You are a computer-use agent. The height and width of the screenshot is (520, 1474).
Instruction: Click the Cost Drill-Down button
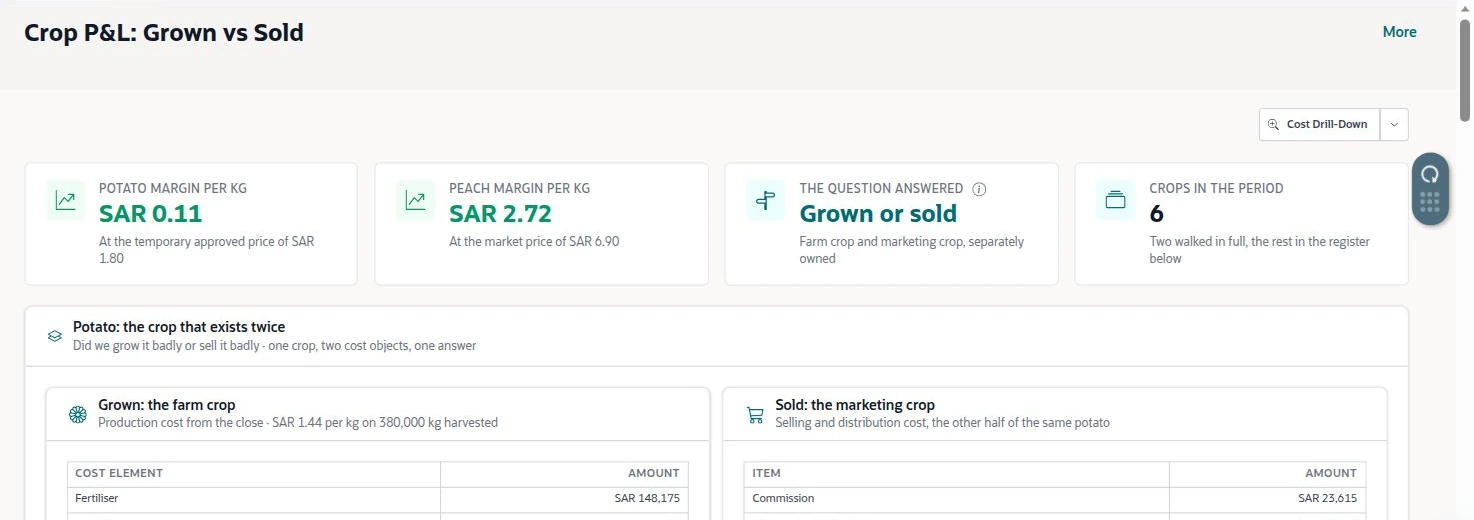(1319, 124)
